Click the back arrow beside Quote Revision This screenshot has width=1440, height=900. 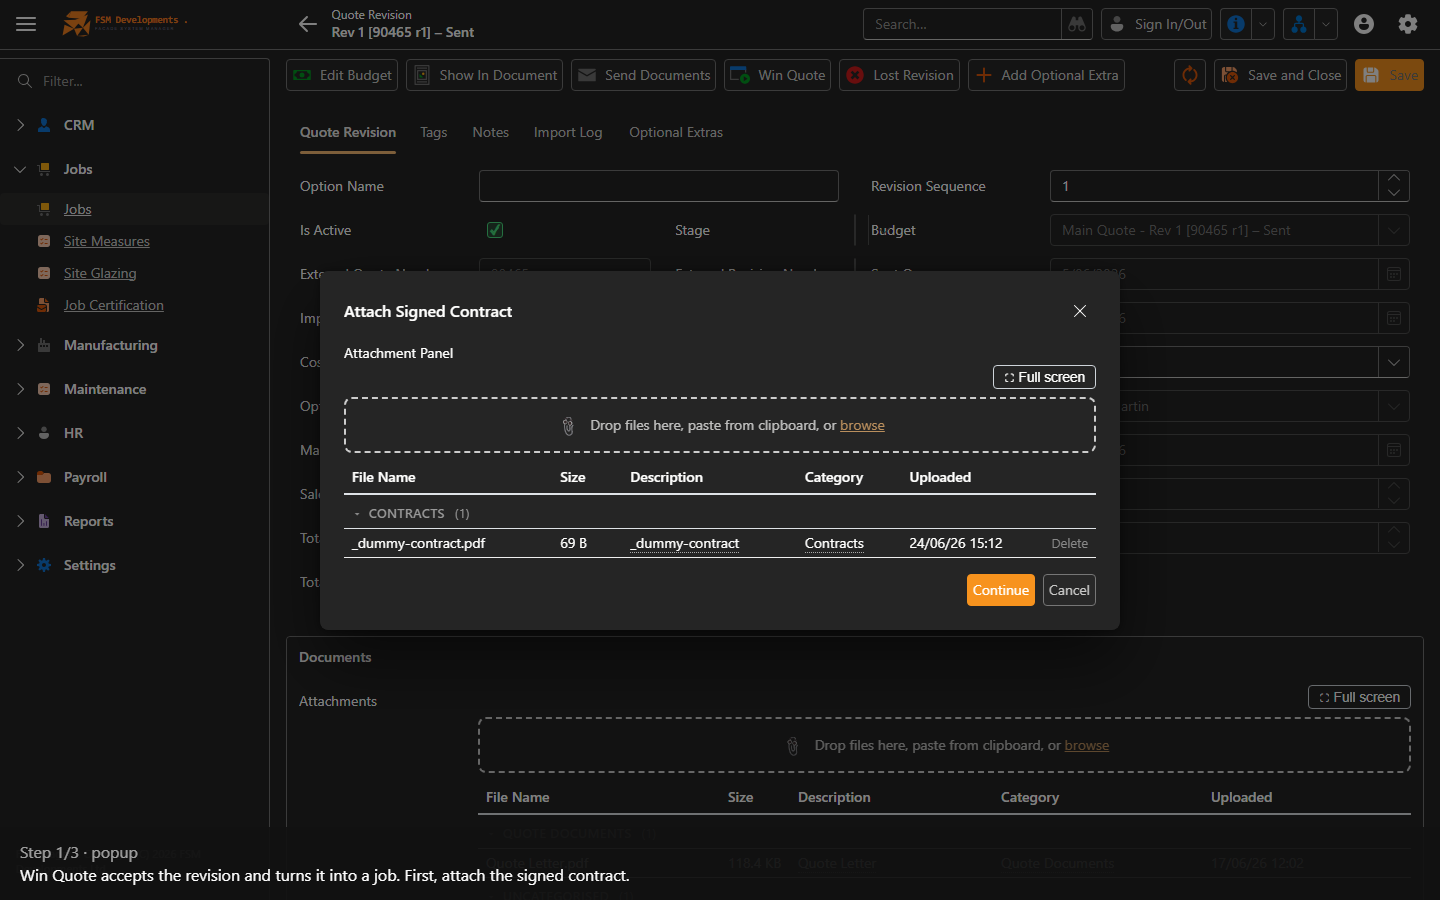308,24
